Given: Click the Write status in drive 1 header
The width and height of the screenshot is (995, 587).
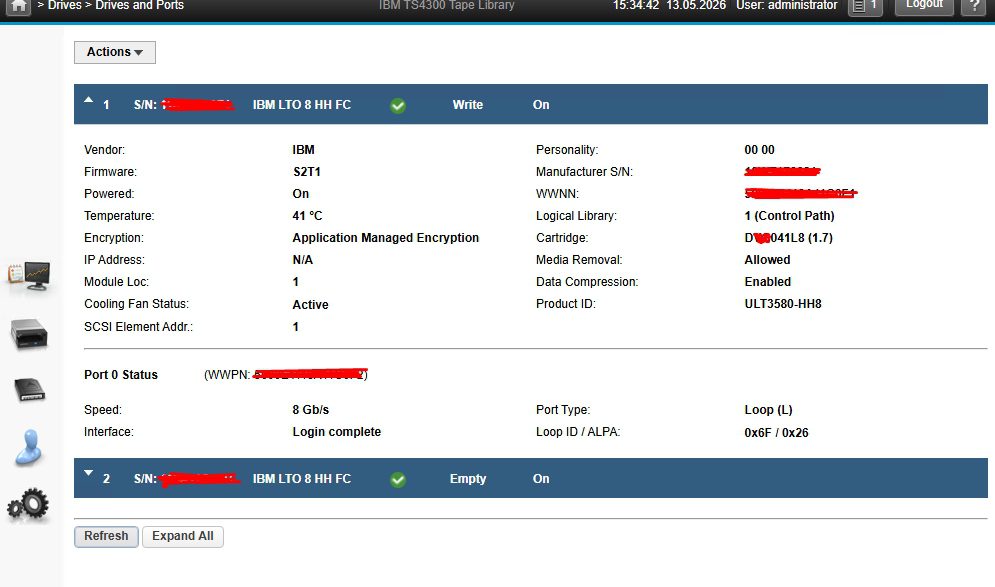Looking at the screenshot, I should (x=468, y=105).
